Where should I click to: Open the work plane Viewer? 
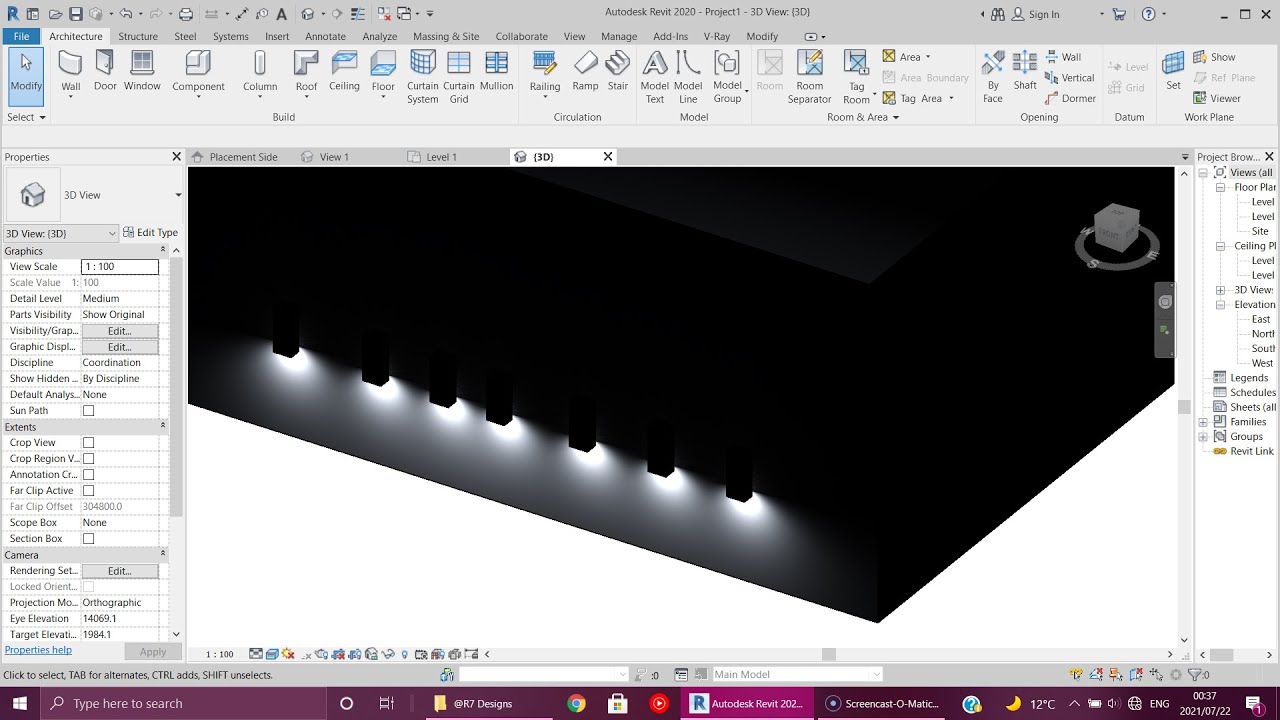pyautogui.click(x=1217, y=98)
